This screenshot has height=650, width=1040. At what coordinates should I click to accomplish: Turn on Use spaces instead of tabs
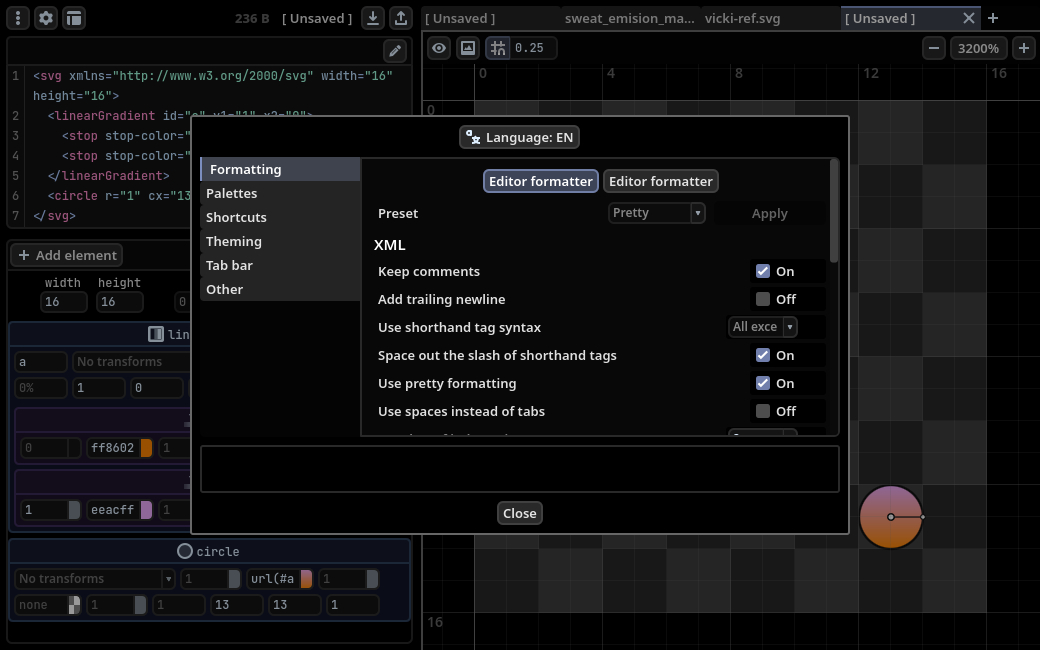click(x=763, y=411)
